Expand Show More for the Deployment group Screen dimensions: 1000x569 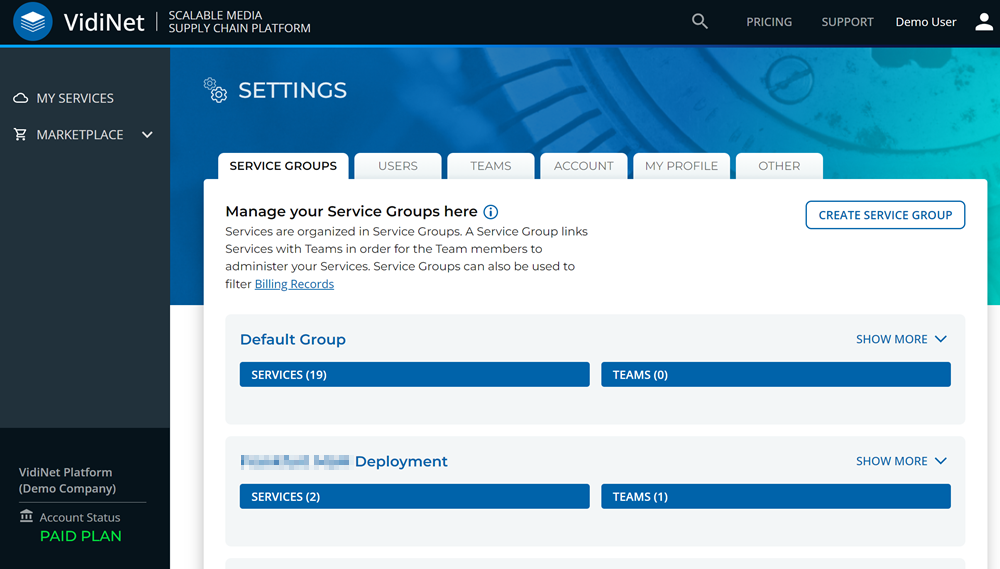(x=901, y=461)
